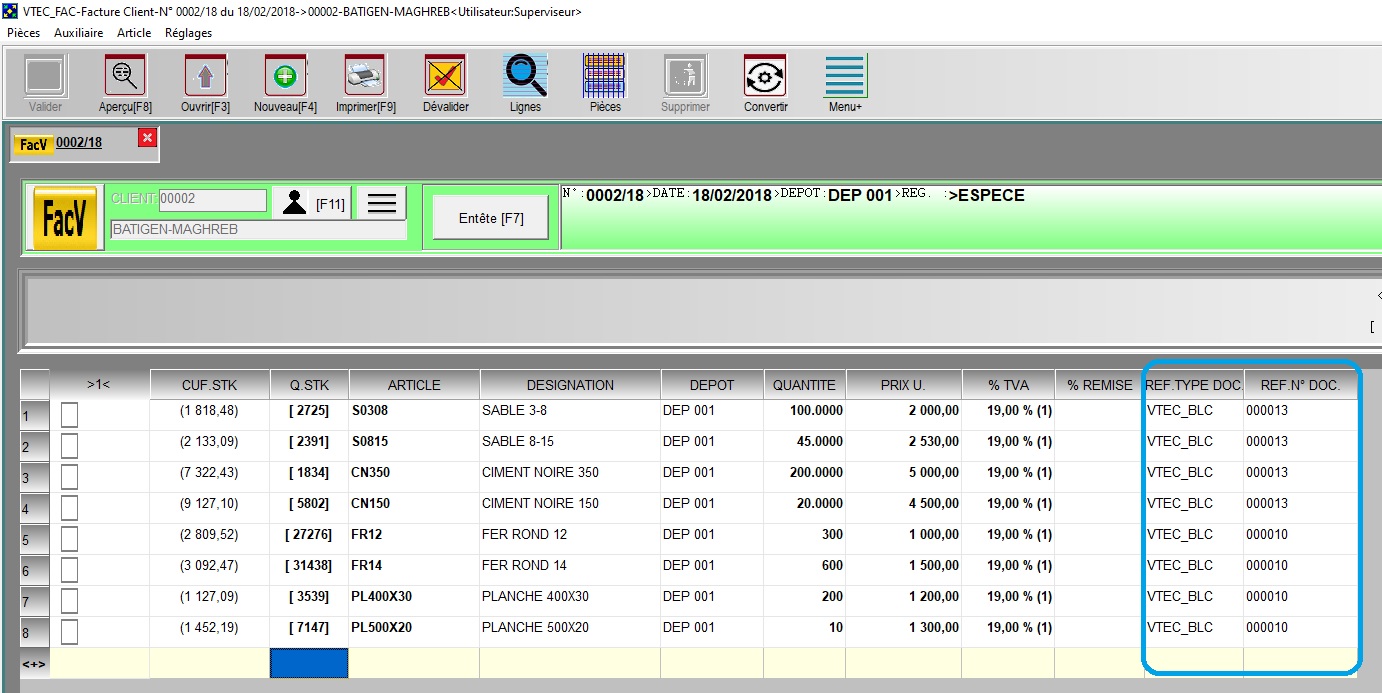Open the Pièces menu
The image size is (1382, 693).
click(x=23, y=33)
